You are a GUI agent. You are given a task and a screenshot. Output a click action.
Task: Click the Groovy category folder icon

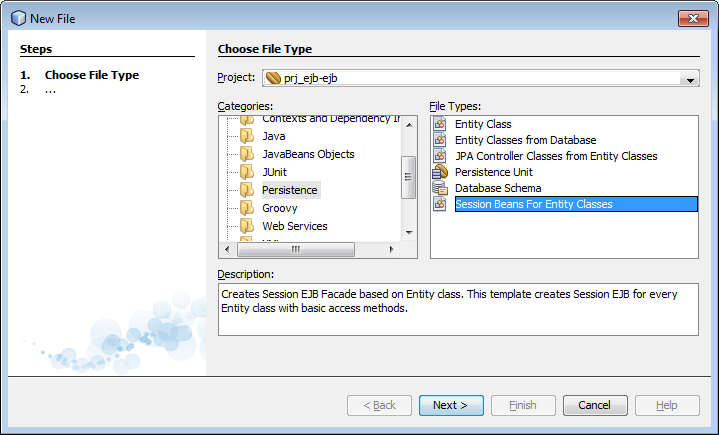tap(246, 208)
